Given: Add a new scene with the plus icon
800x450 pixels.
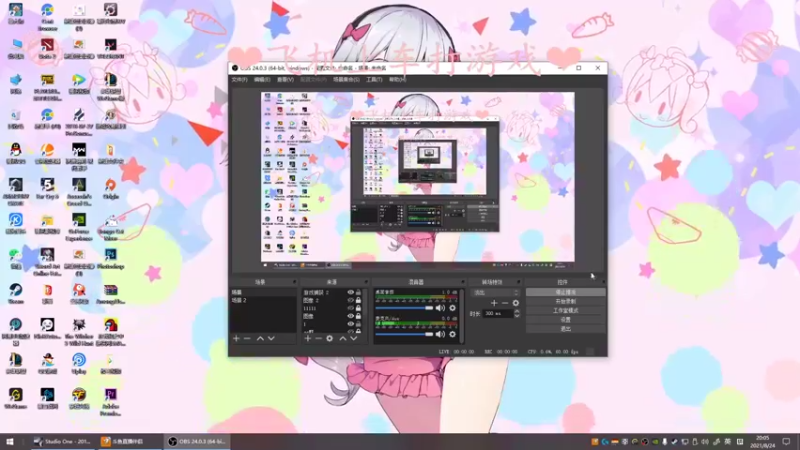Looking at the screenshot, I should click(236, 338).
